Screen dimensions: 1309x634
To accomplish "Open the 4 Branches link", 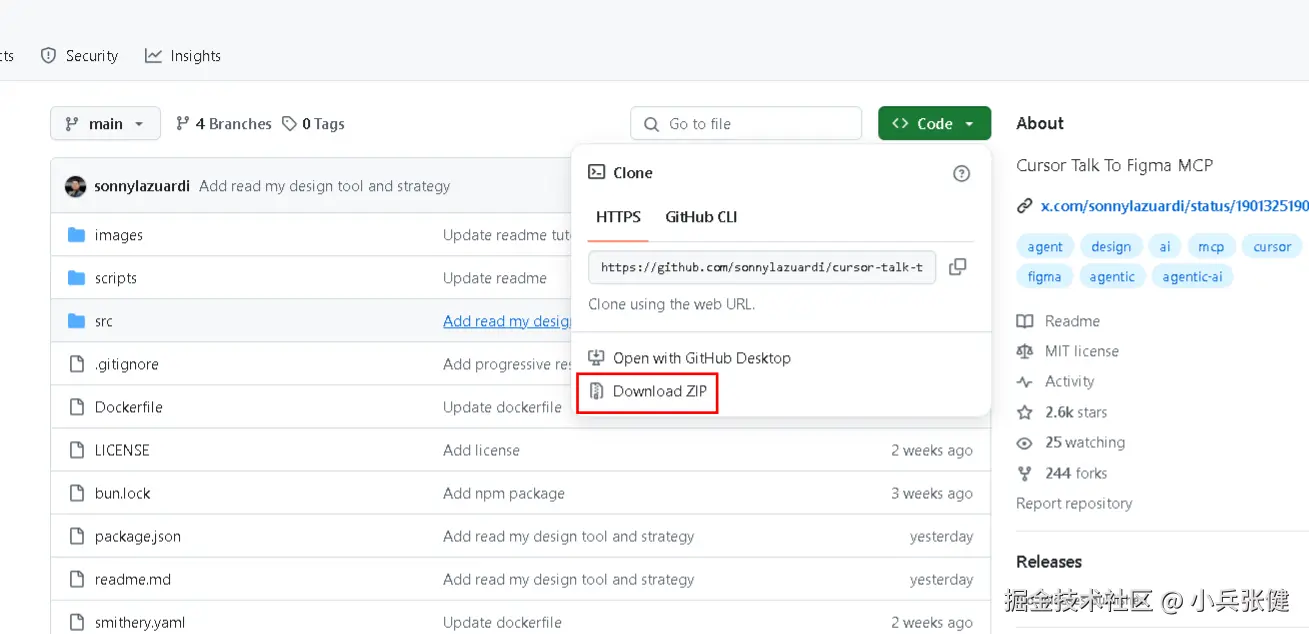I will point(224,124).
